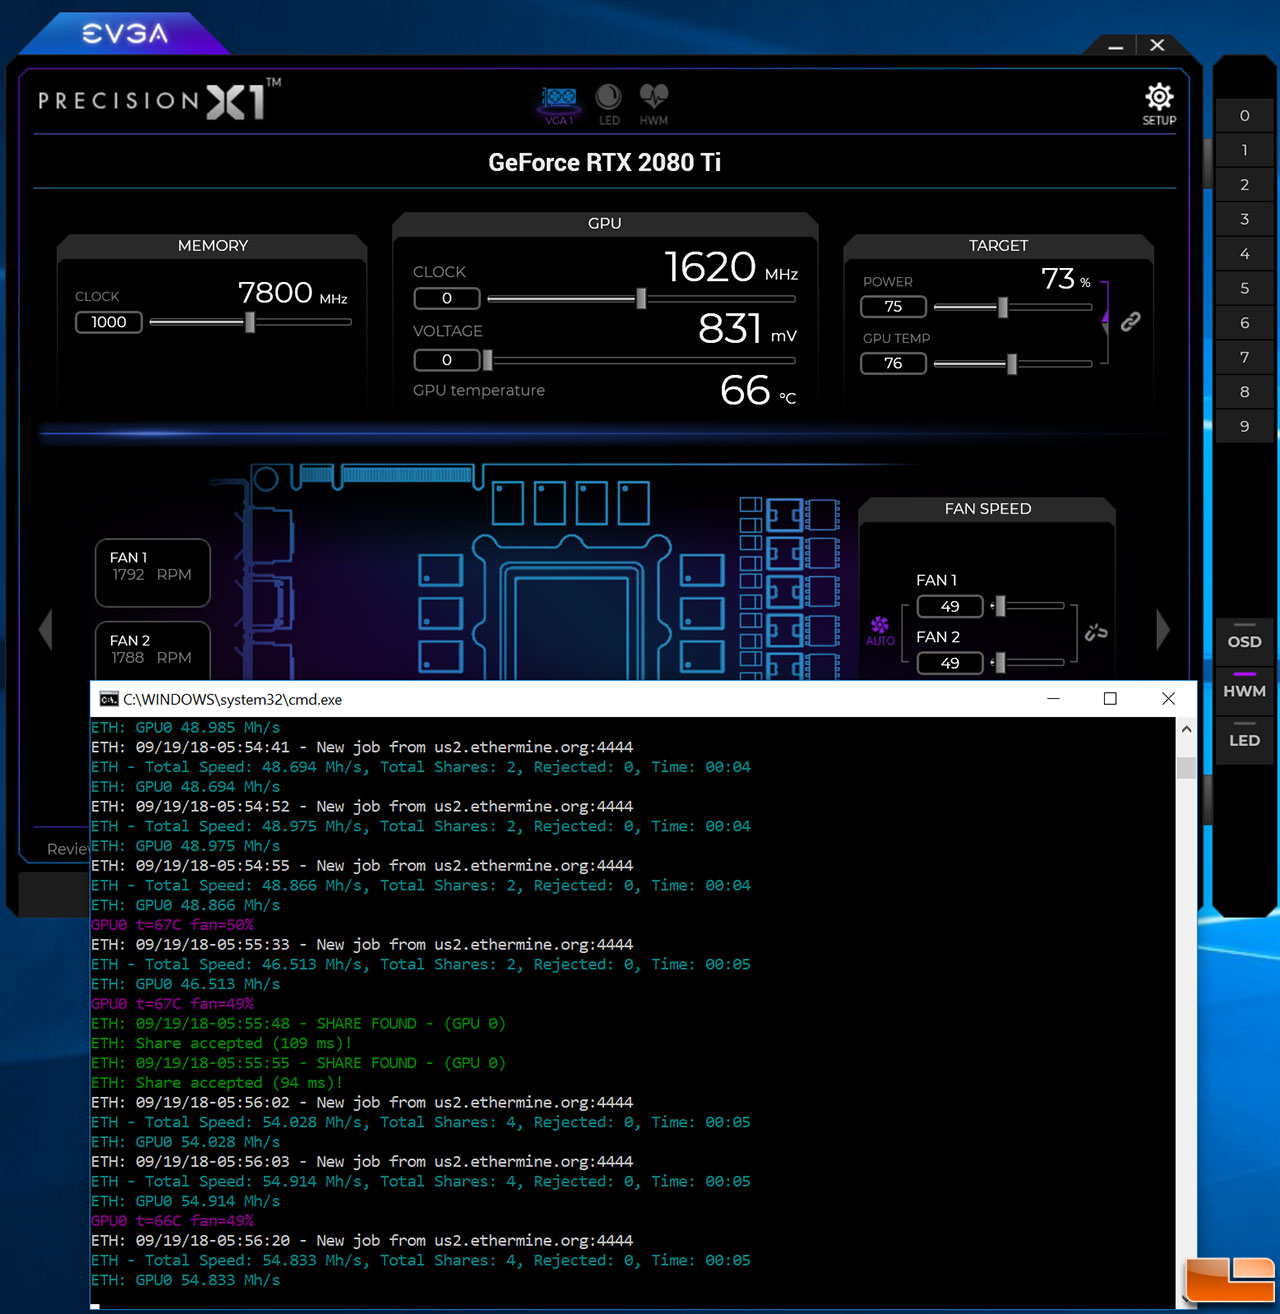This screenshot has height=1314, width=1280.
Task: Select profile slot 4
Action: [1245, 254]
